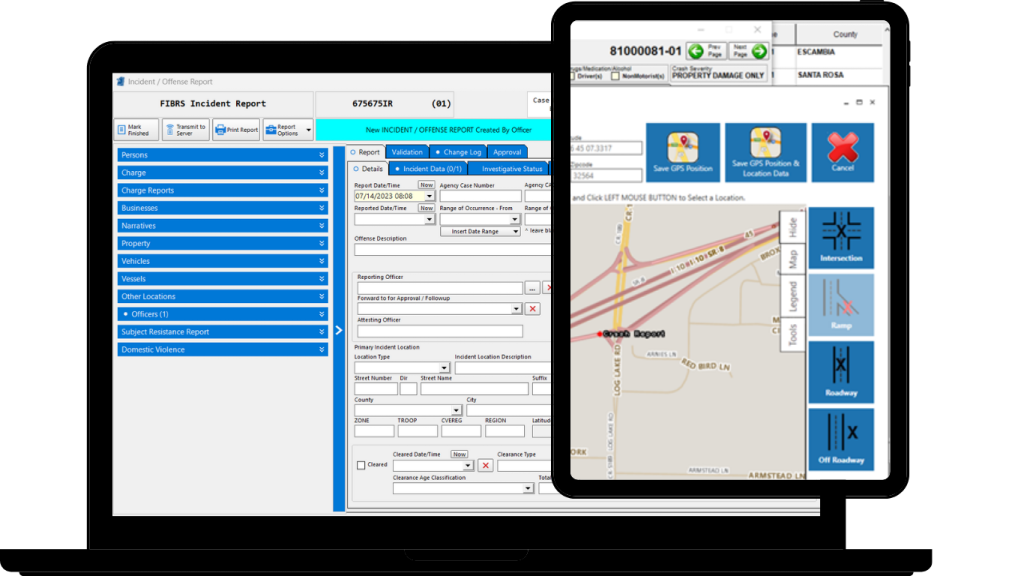This screenshot has height=576, width=1024.
Task: Select the Roadway crash location icon
Action: click(x=841, y=372)
